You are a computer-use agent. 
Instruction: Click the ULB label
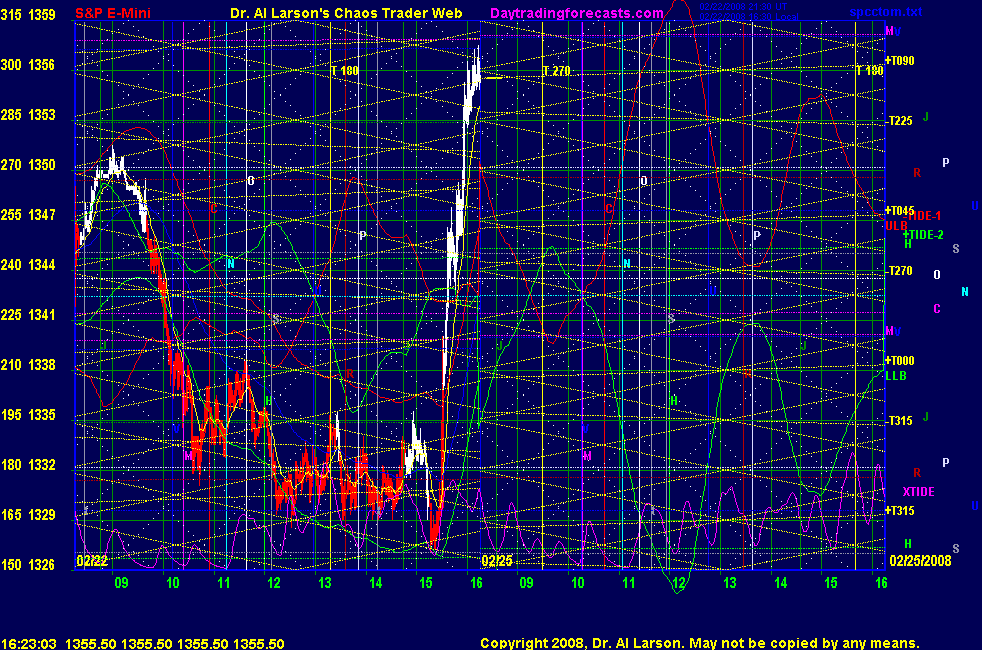coord(896,226)
